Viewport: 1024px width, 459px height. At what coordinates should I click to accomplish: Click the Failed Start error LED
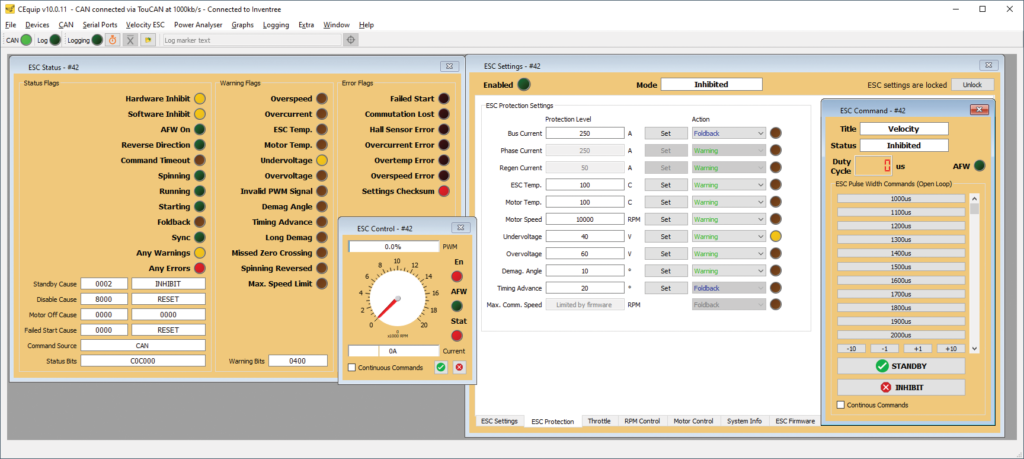coord(444,99)
